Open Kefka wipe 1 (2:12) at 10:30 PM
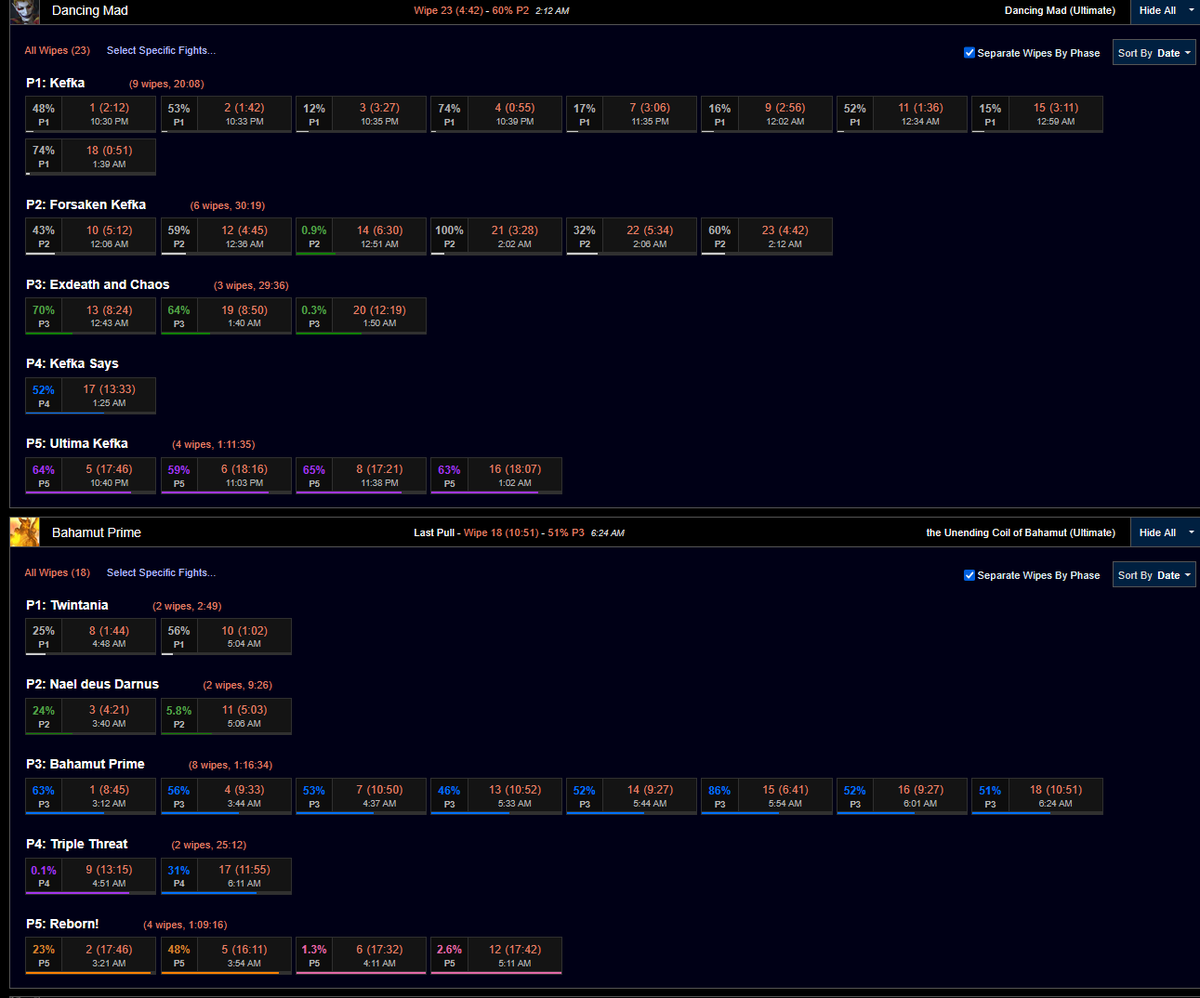This screenshot has width=1200, height=998. pos(91,114)
